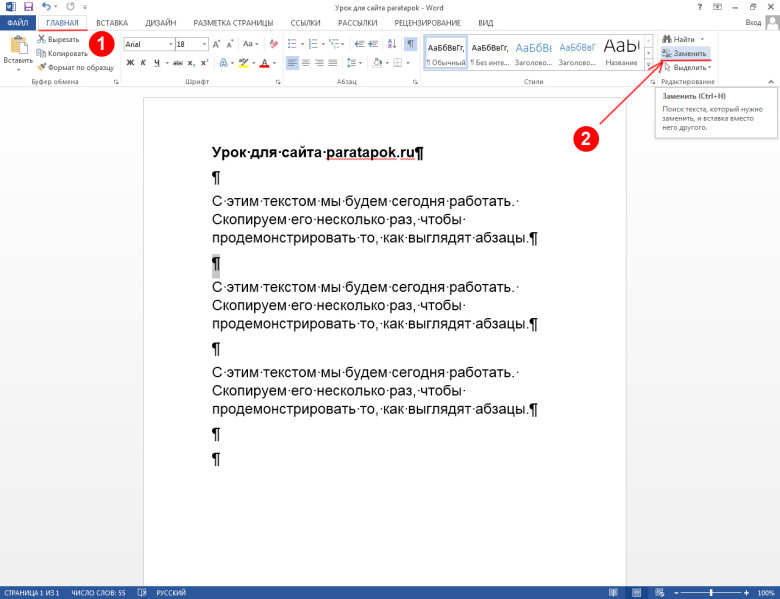Apply yellow text highlight color
Viewport: 780px width, 599px height.
pos(243,63)
